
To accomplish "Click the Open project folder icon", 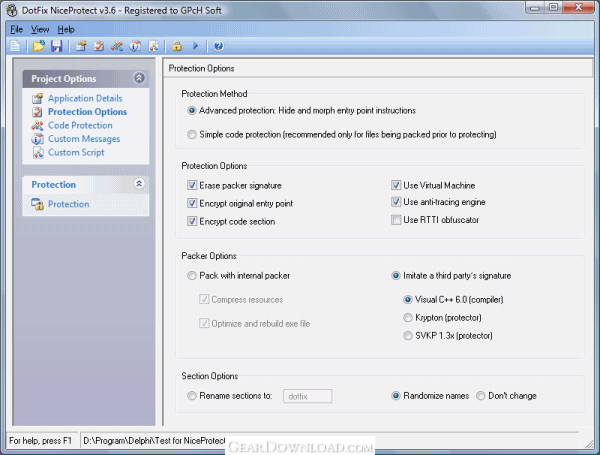I will (39, 46).
